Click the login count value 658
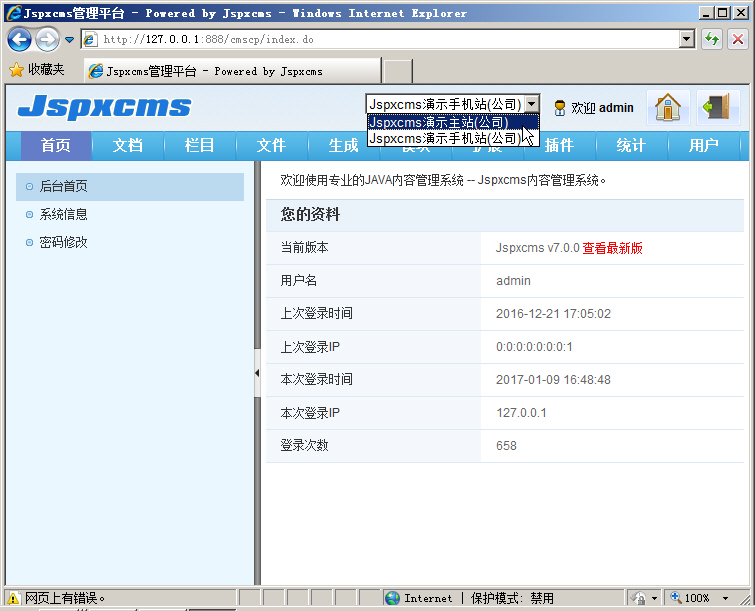Viewport: 755px width, 611px height. click(506, 446)
